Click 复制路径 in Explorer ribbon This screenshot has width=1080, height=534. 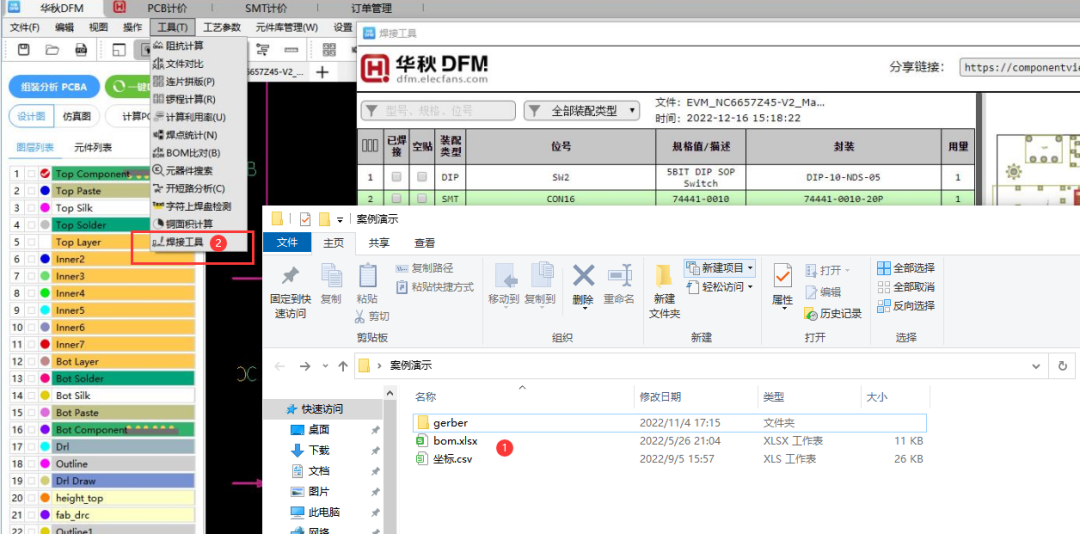tap(425, 268)
